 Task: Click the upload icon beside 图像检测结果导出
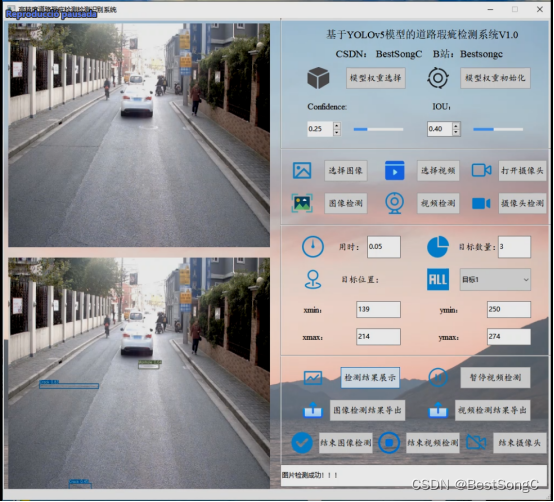[313, 411]
